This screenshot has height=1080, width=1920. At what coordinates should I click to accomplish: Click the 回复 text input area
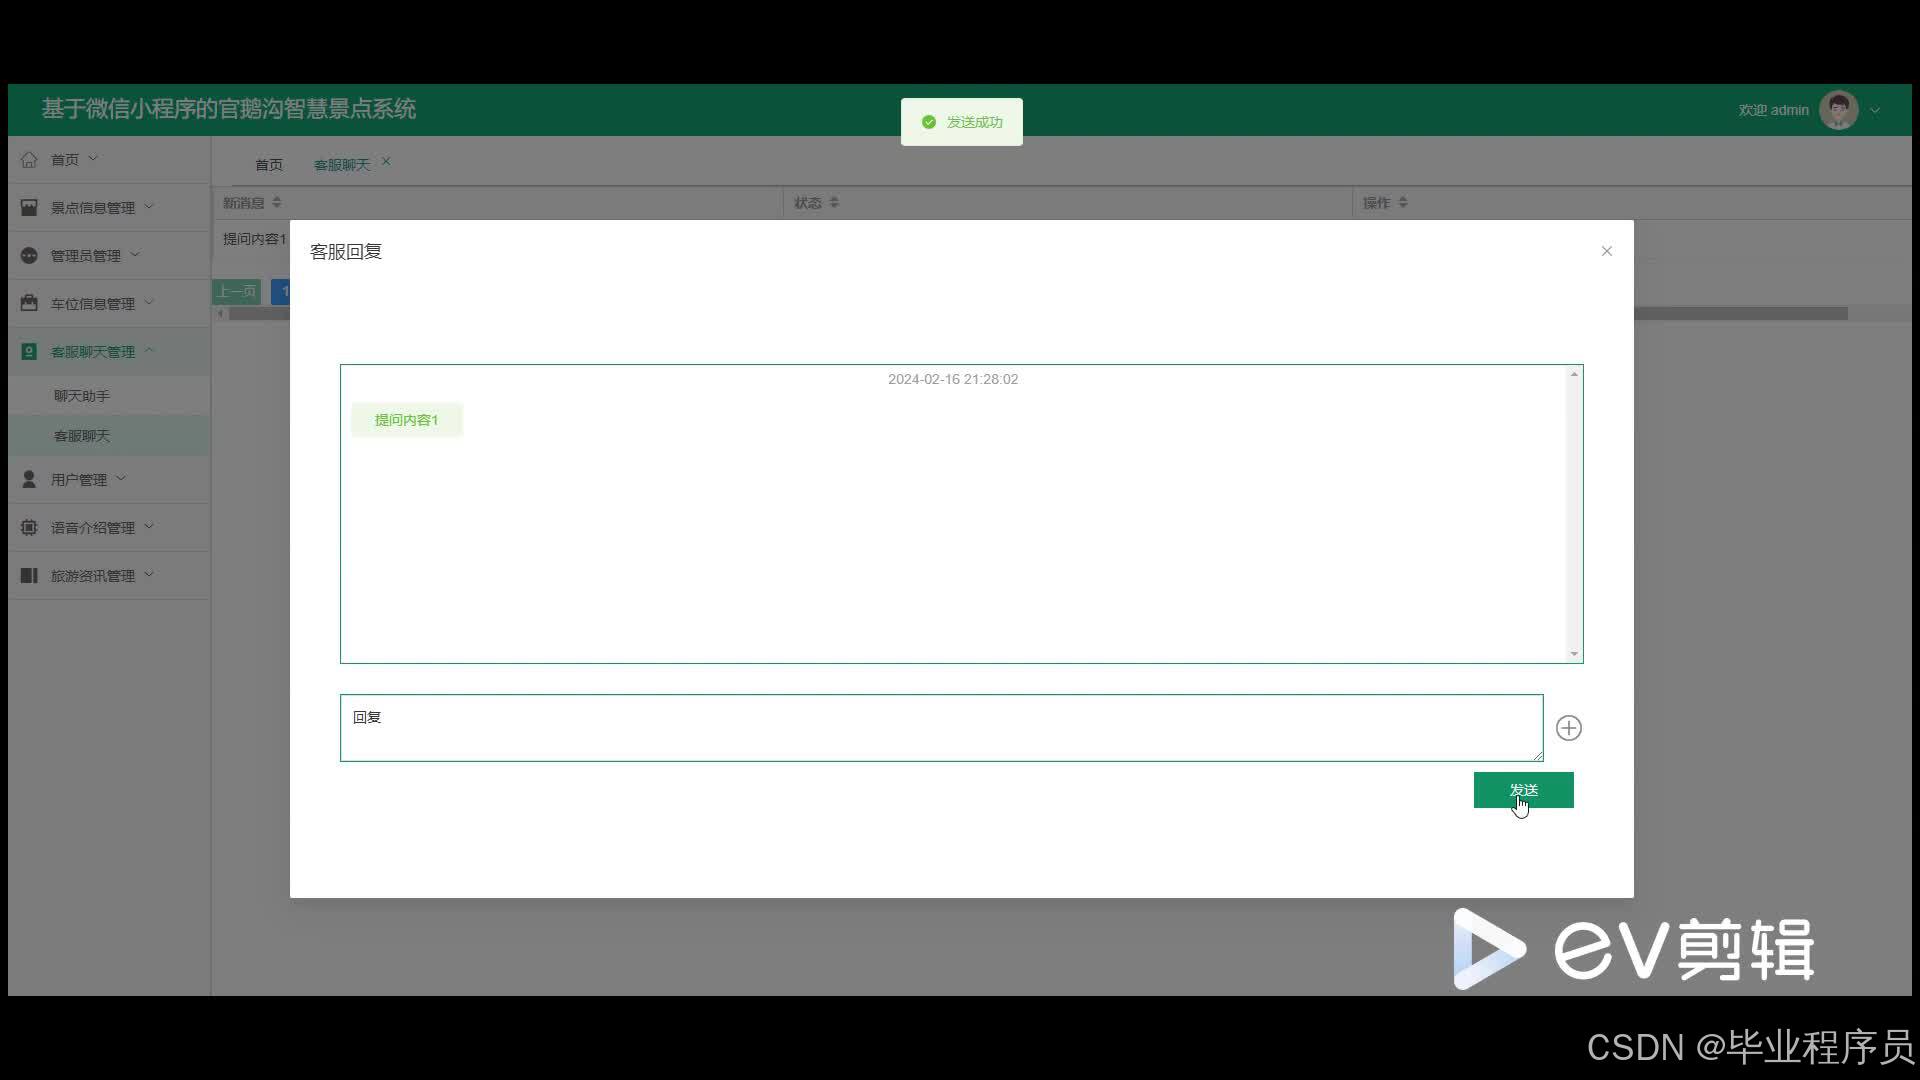940,728
